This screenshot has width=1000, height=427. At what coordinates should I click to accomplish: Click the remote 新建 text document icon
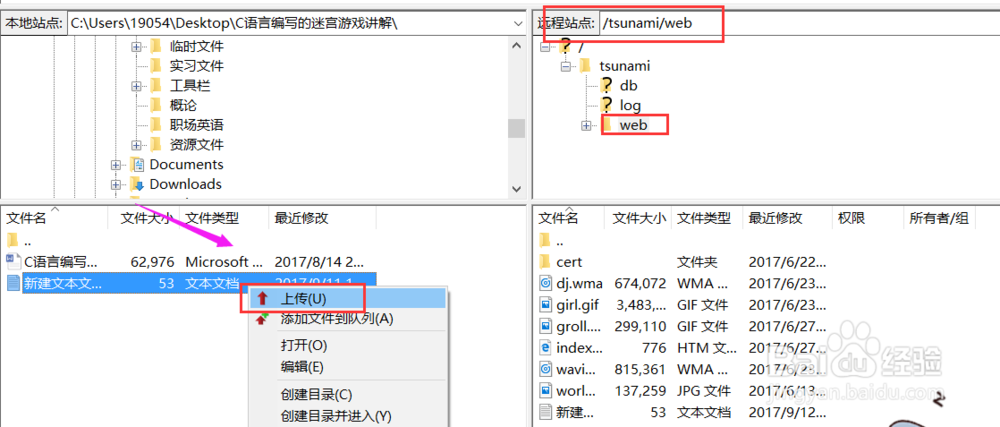(545, 412)
